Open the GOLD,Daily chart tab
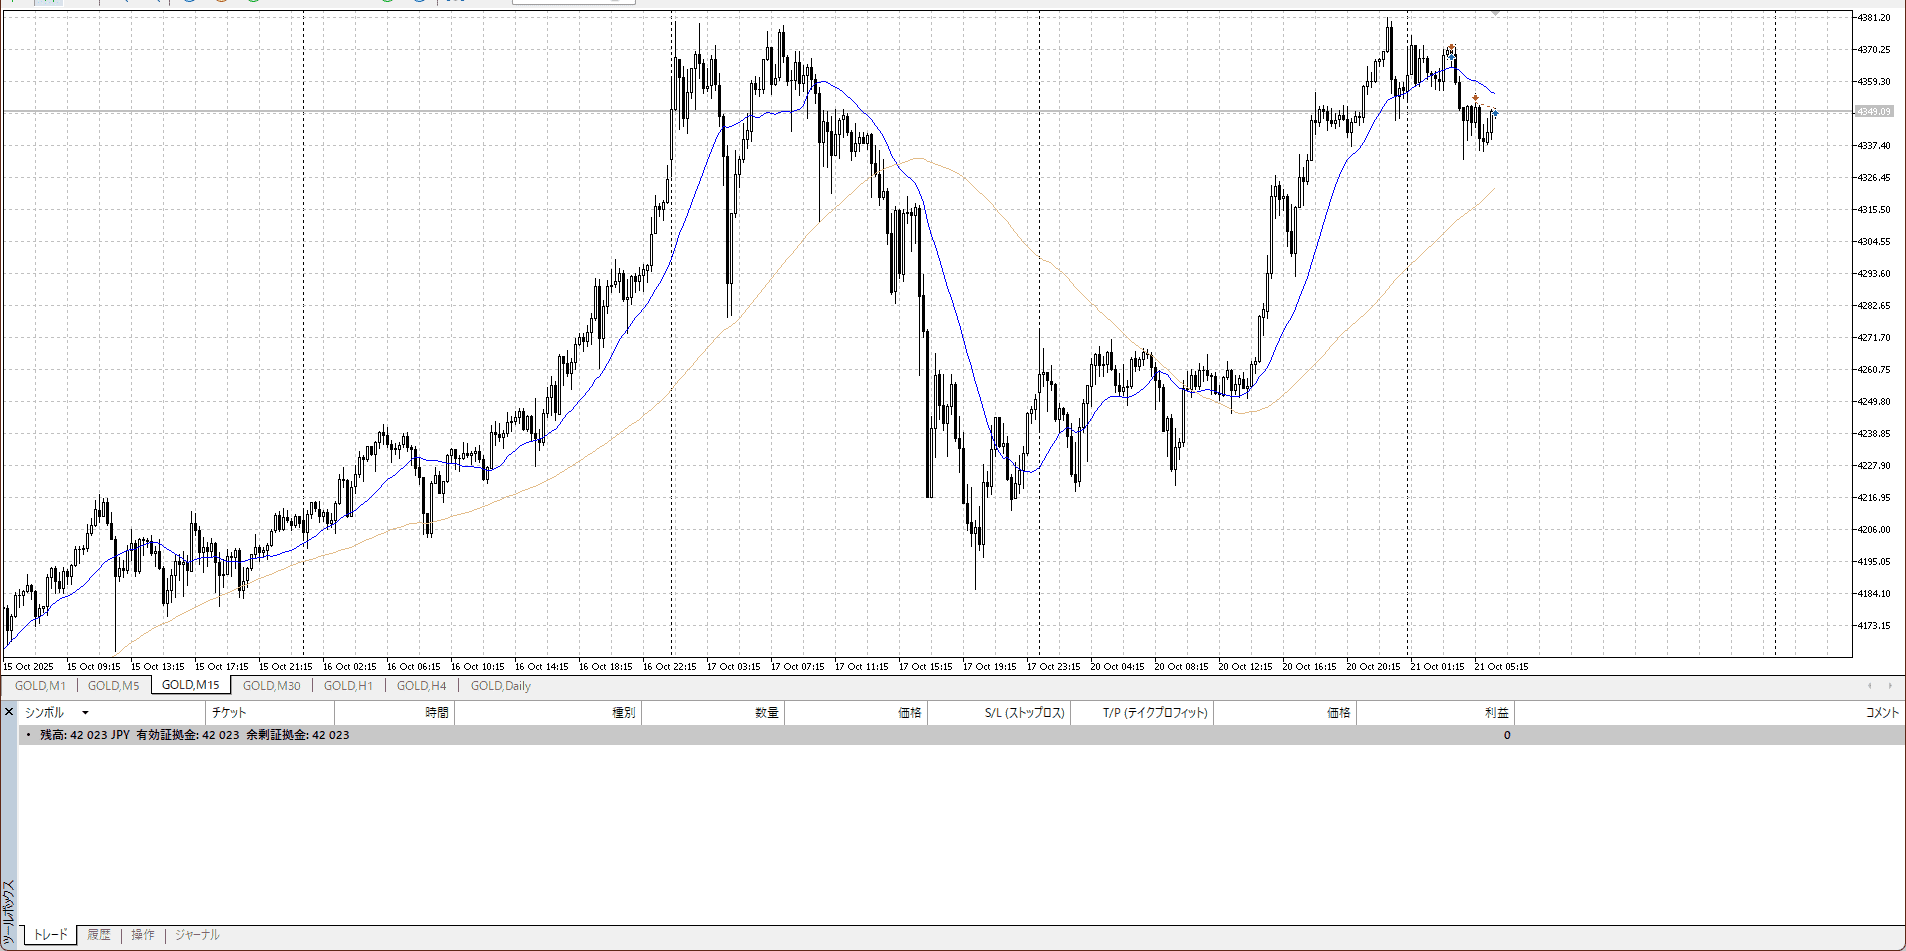The image size is (1906, 951). pyautogui.click(x=500, y=686)
